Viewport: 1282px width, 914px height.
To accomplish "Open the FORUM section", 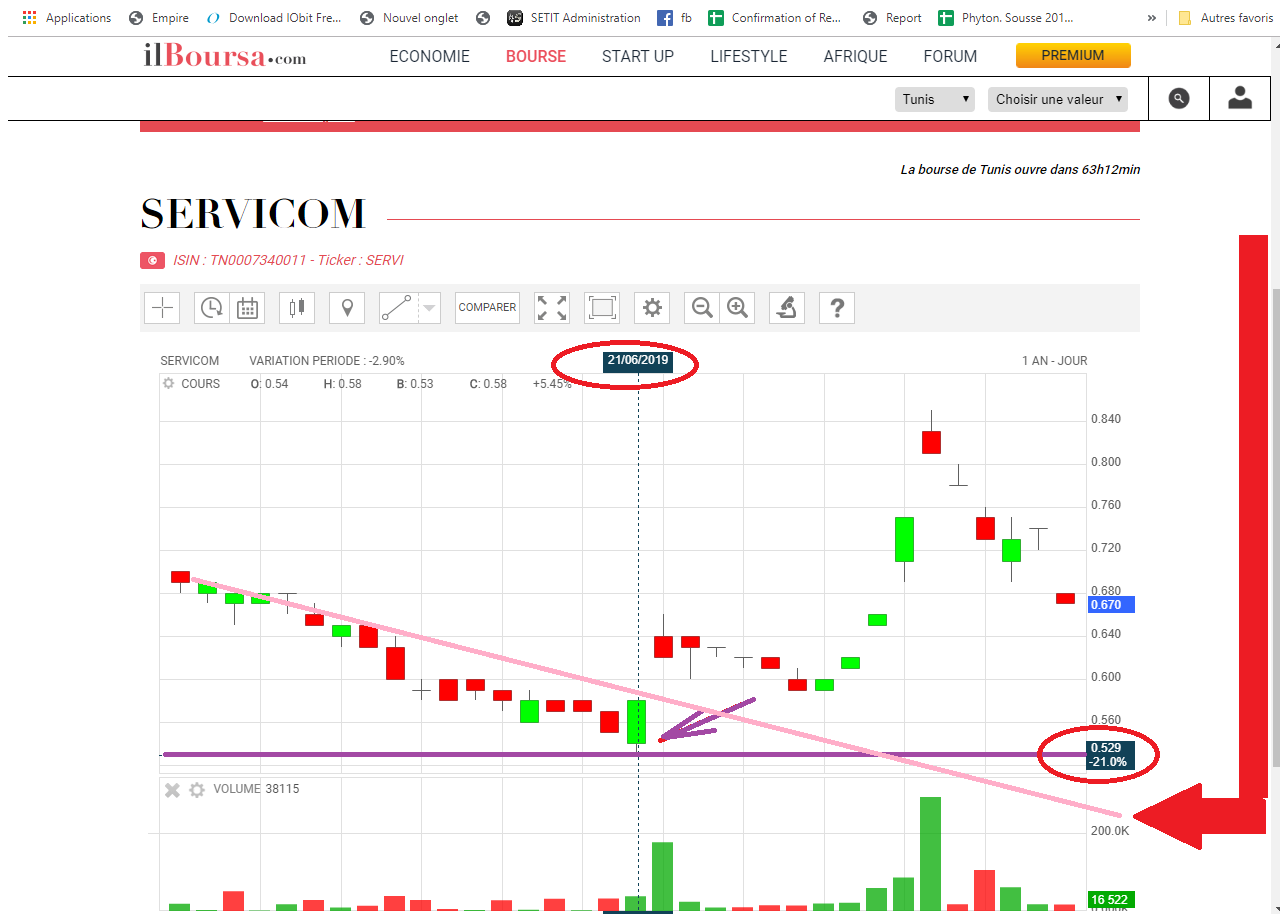I will click(950, 56).
